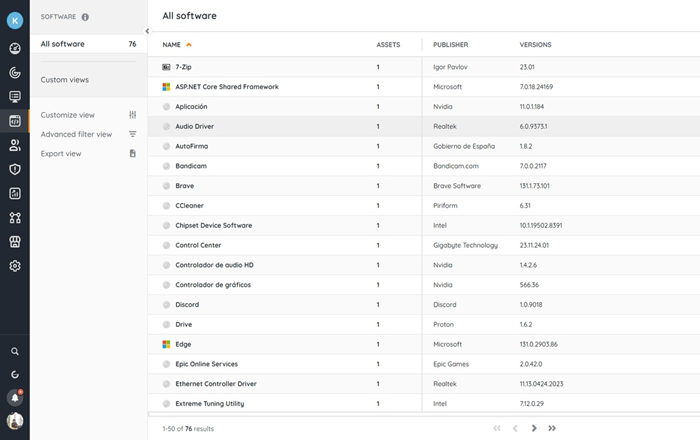The image size is (700, 440).
Task: Open the Bandicam software entry
Action: click(x=191, y=166)
